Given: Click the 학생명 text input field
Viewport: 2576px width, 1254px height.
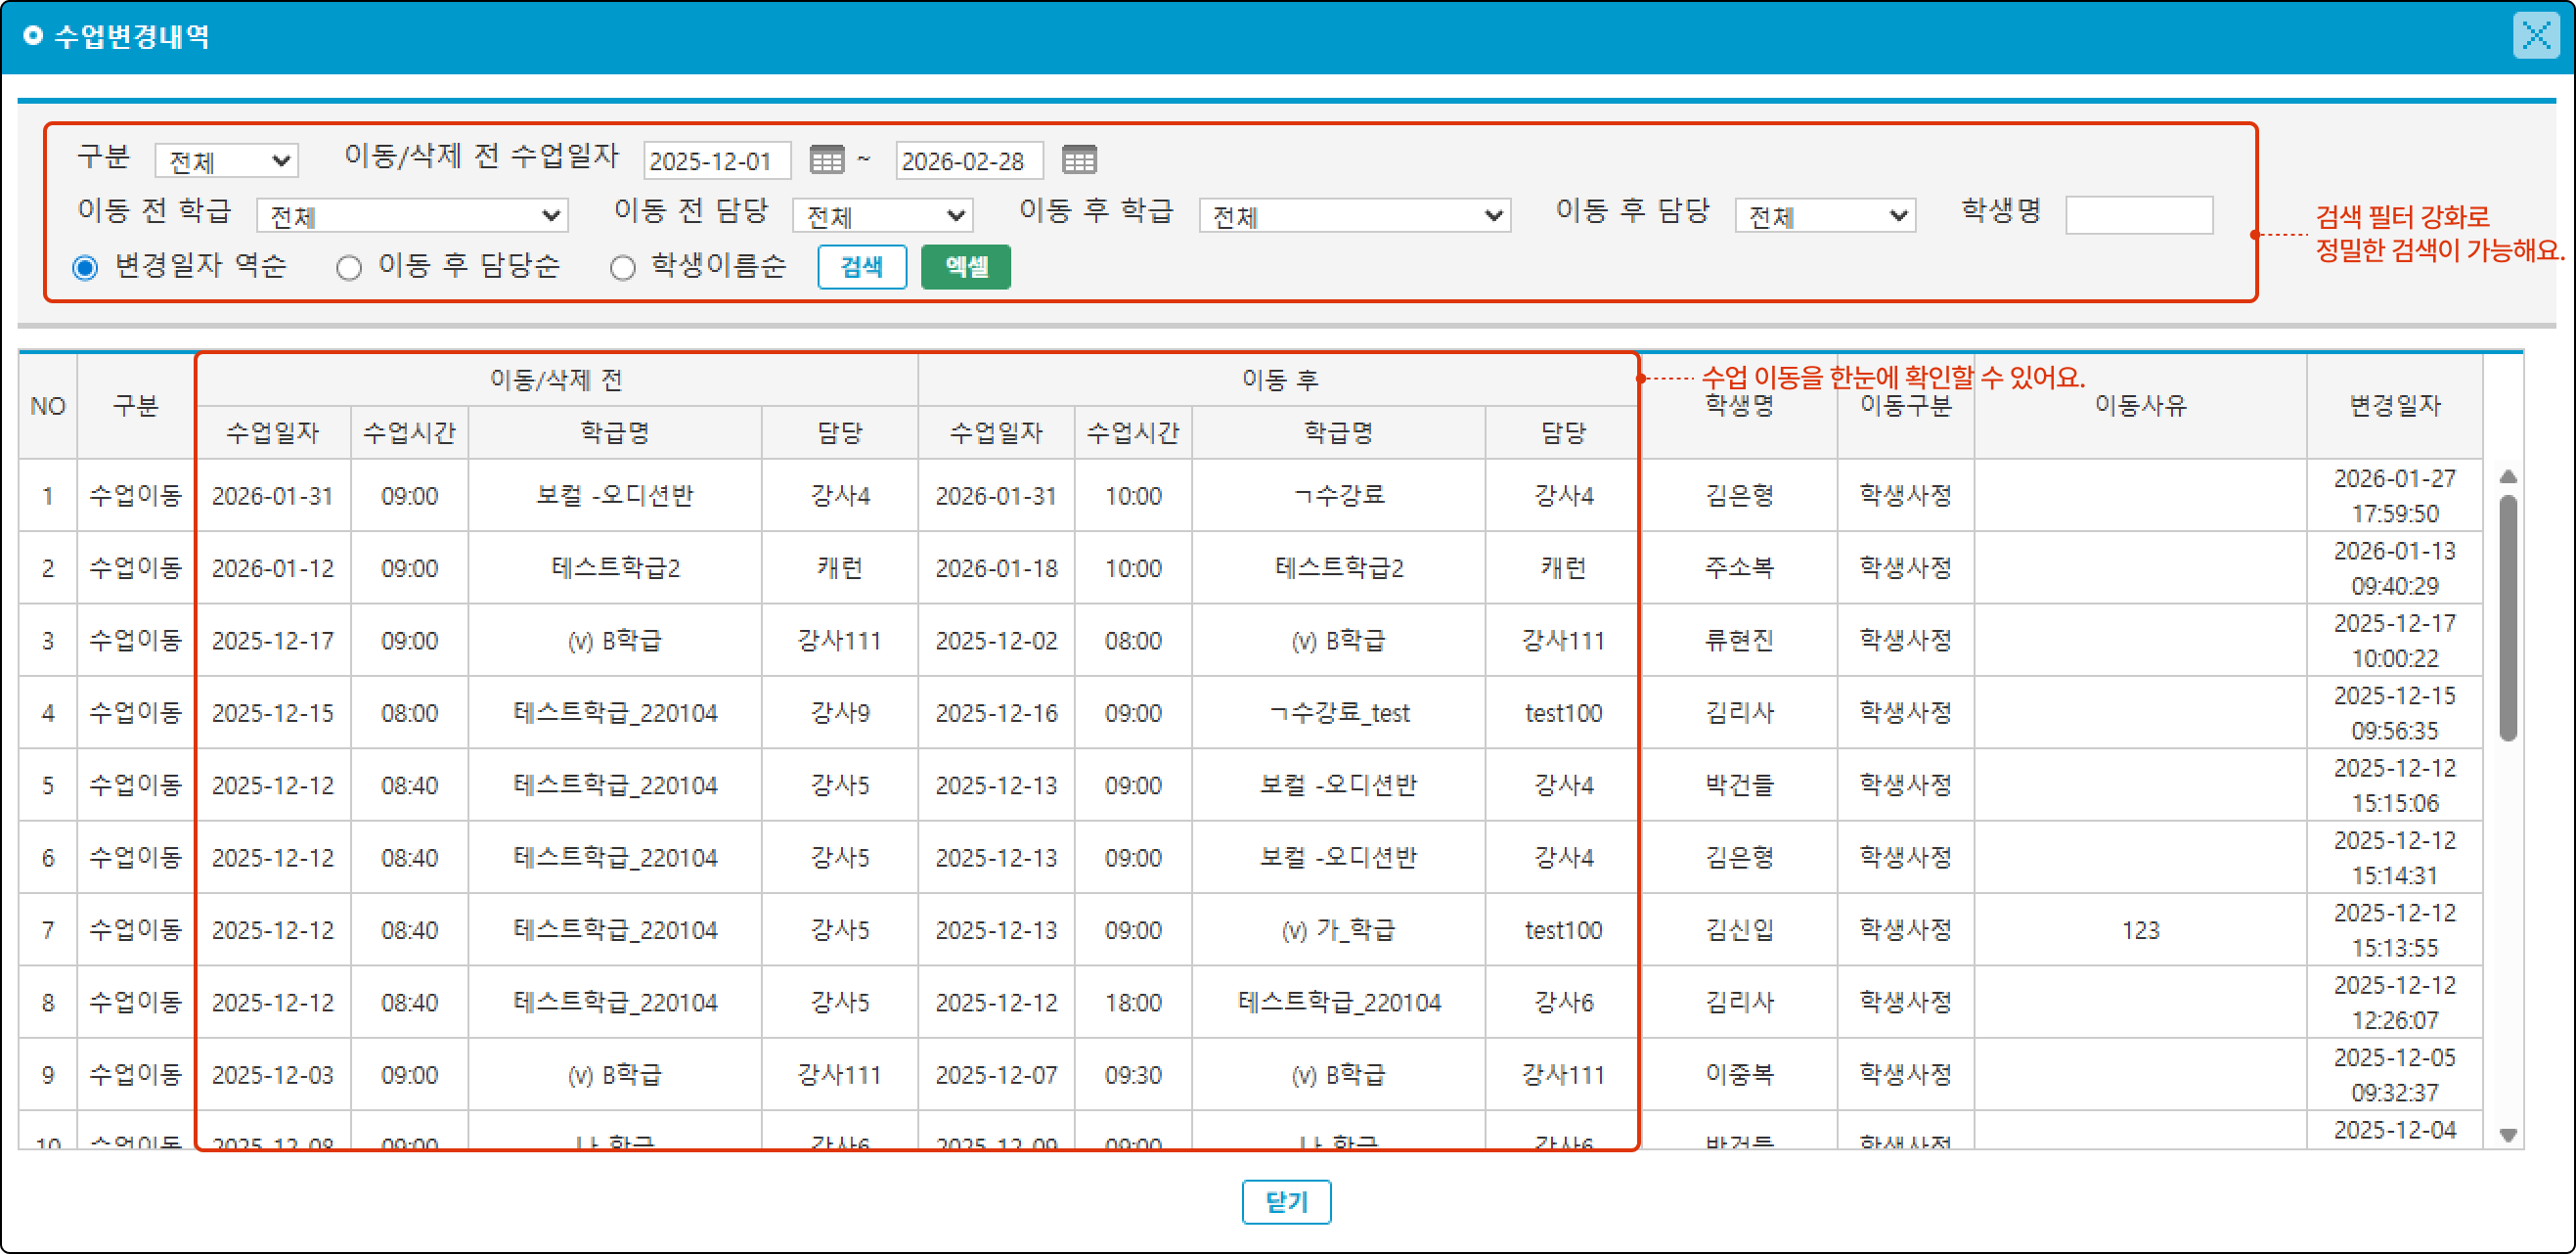Looking at the screenshot, I should tap(2138, 215).
